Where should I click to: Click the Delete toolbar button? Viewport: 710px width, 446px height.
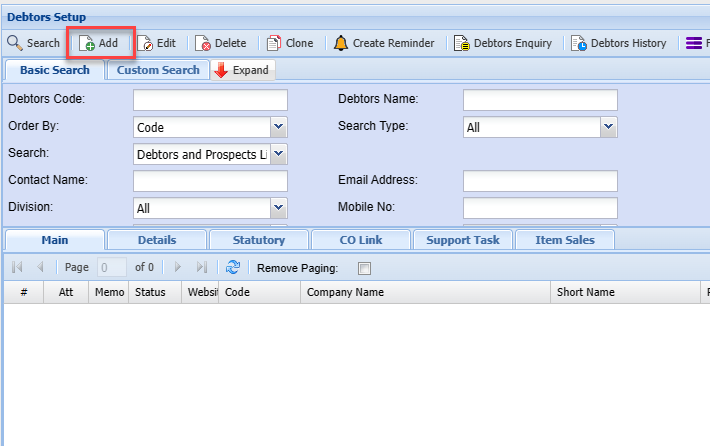click(221, 43)
